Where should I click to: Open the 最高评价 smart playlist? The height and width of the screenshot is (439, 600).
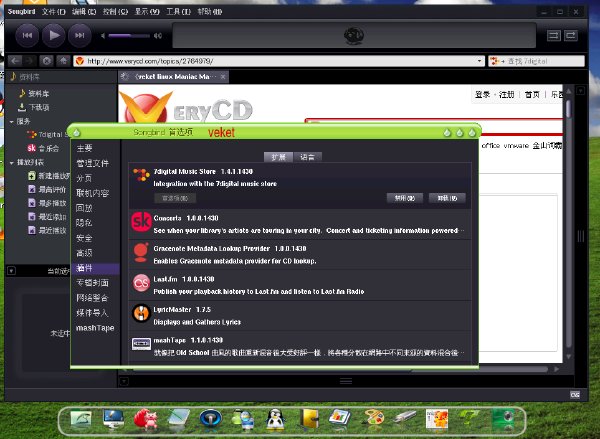(47, 189)
